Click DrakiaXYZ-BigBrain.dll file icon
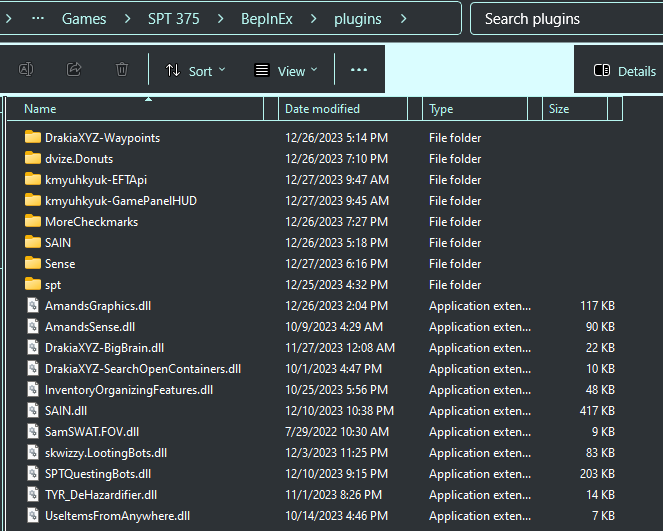Image resolution: width=663 pixels, height=531 pixels. (33, 348)
